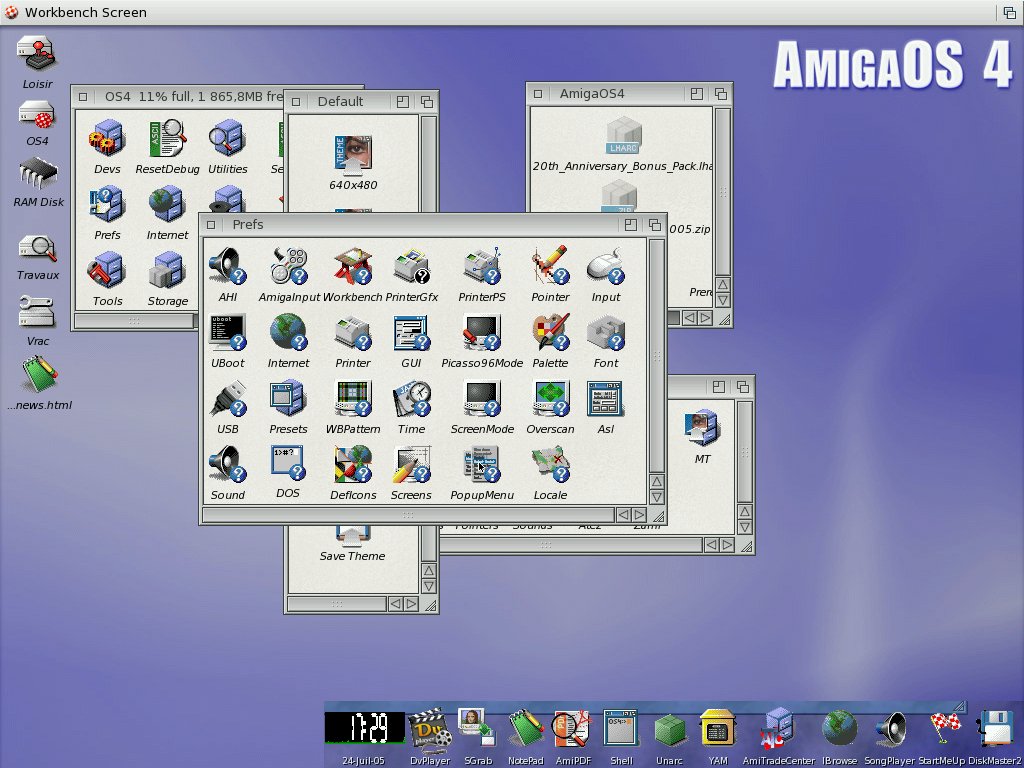The image size is (1024, 768).
Task: Open PopupMenu preferences
Action: pos(482,465)
